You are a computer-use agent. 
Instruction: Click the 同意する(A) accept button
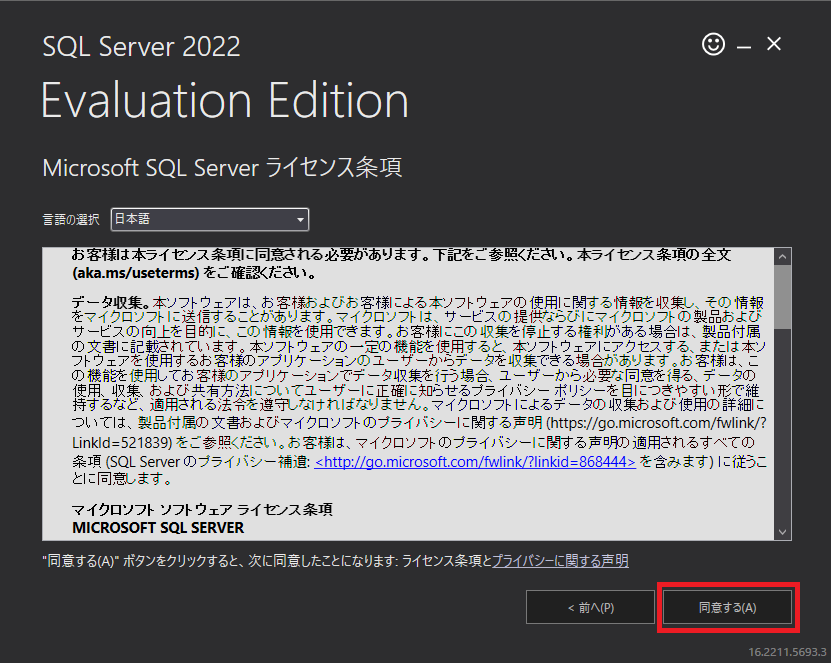pyautogui.click(x=728, y=607)
